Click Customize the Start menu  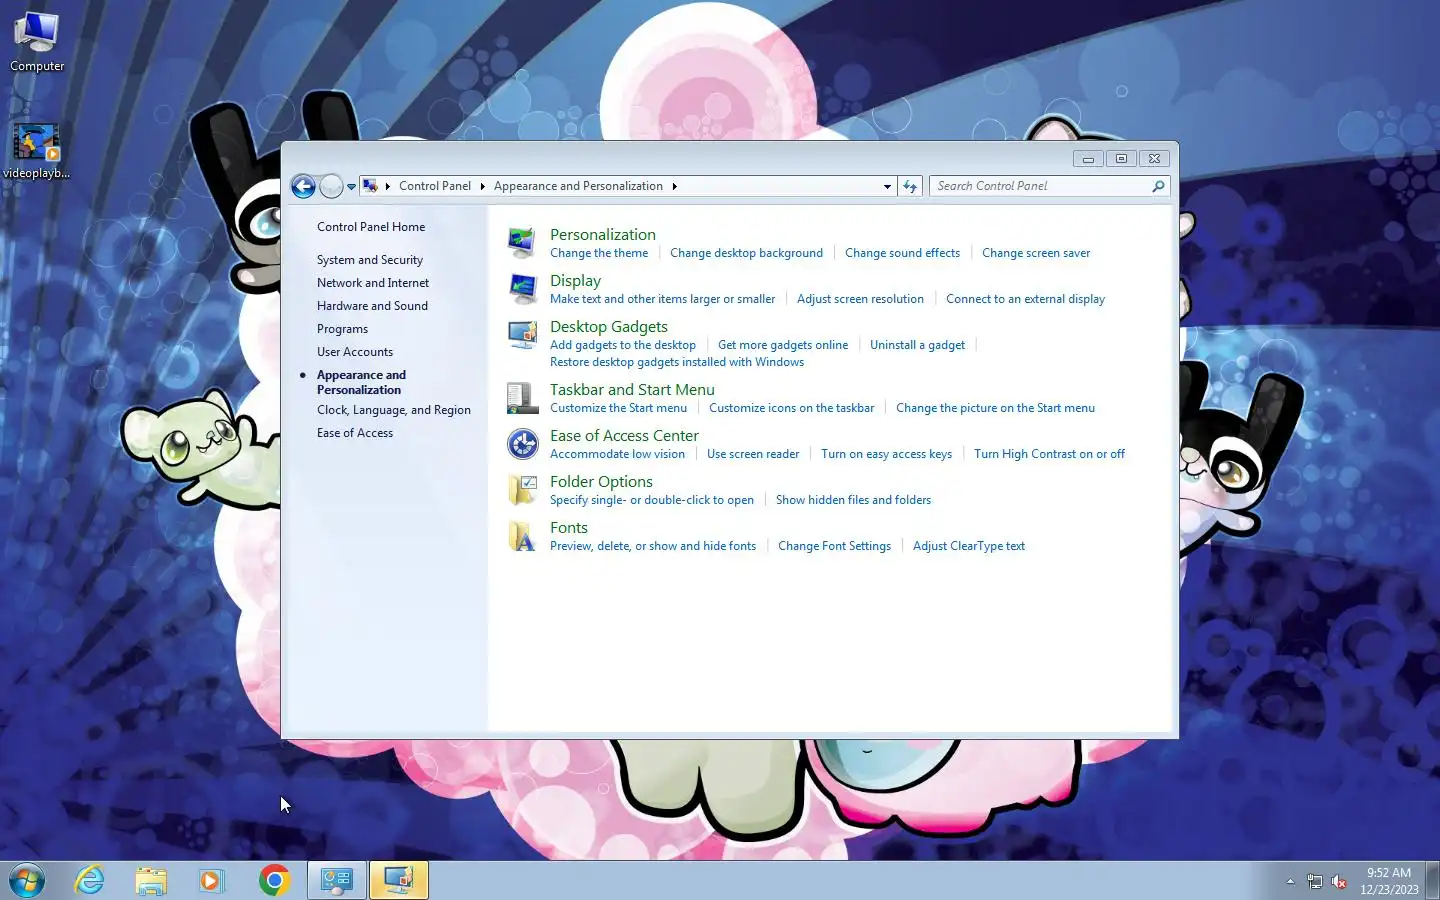point(618,408)
